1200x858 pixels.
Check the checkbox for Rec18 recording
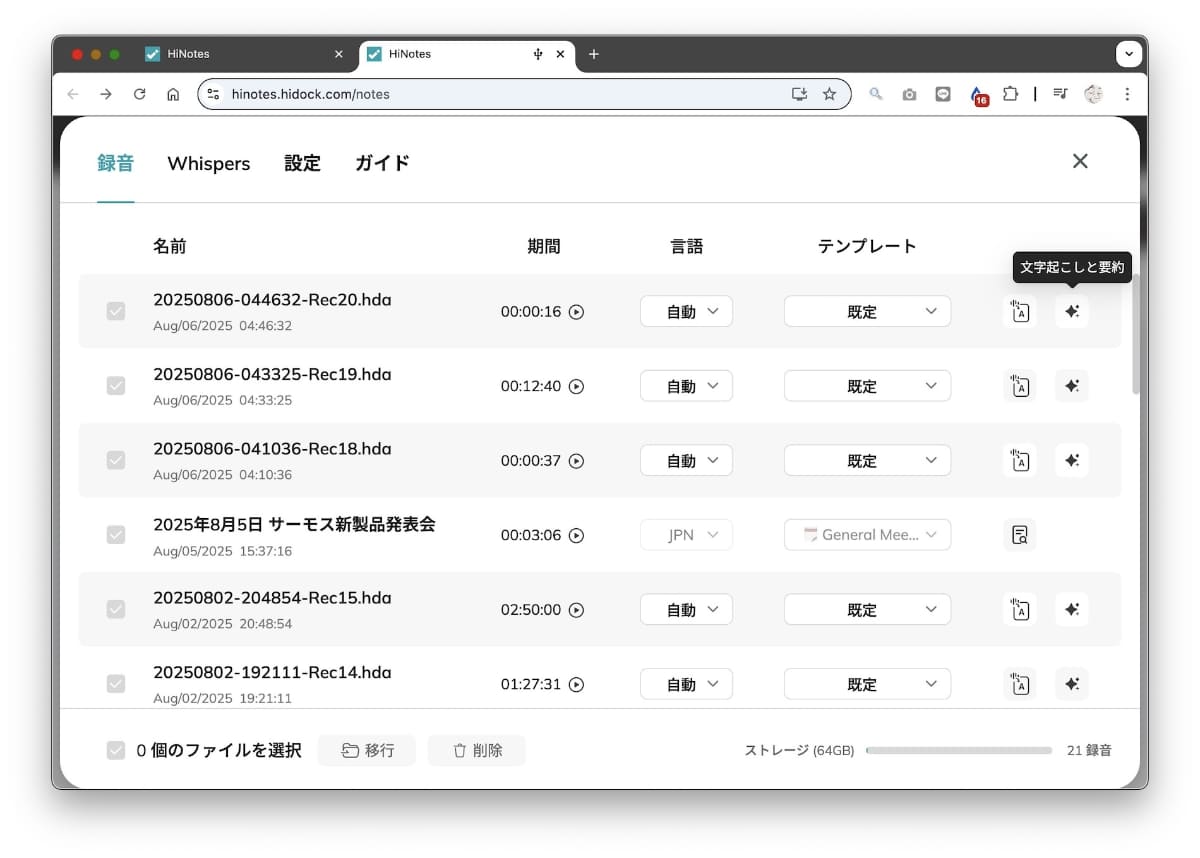click(115, 460)
